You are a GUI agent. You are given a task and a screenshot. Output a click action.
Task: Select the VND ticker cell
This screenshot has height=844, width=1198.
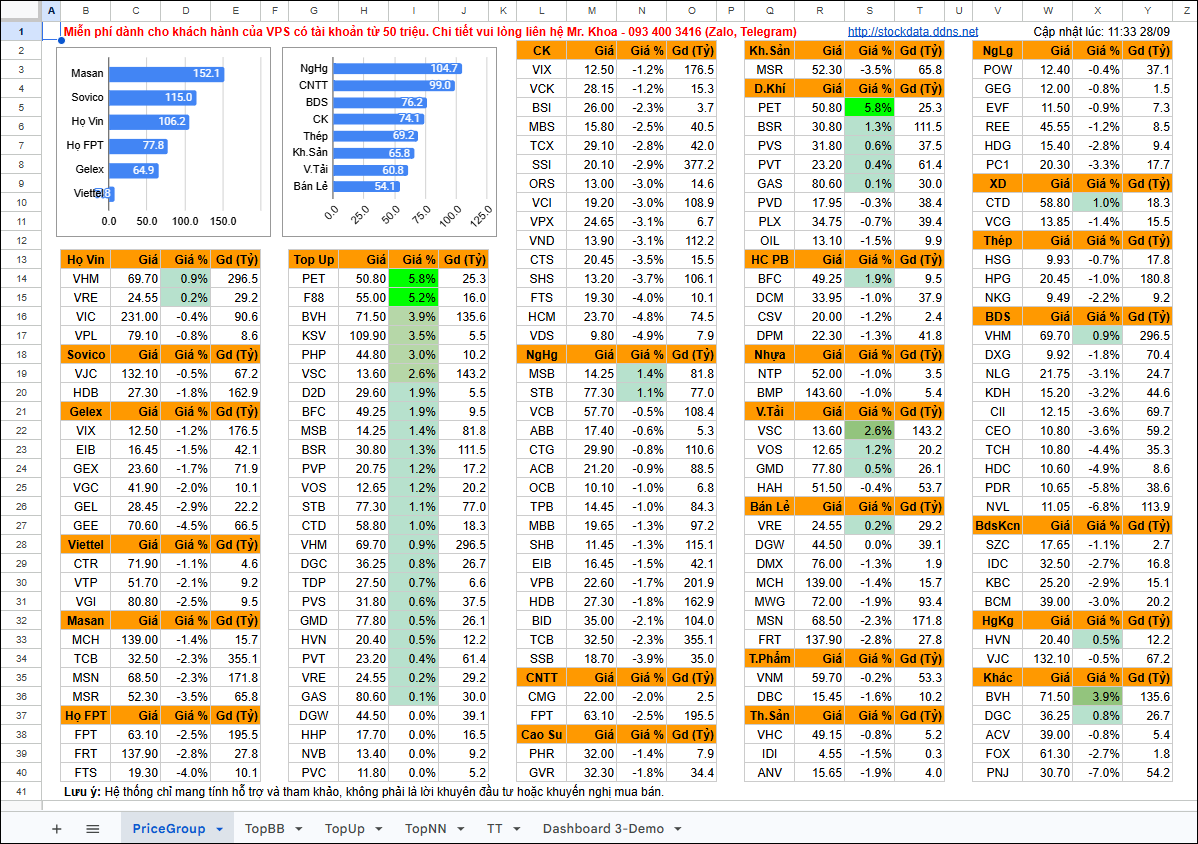542,241
